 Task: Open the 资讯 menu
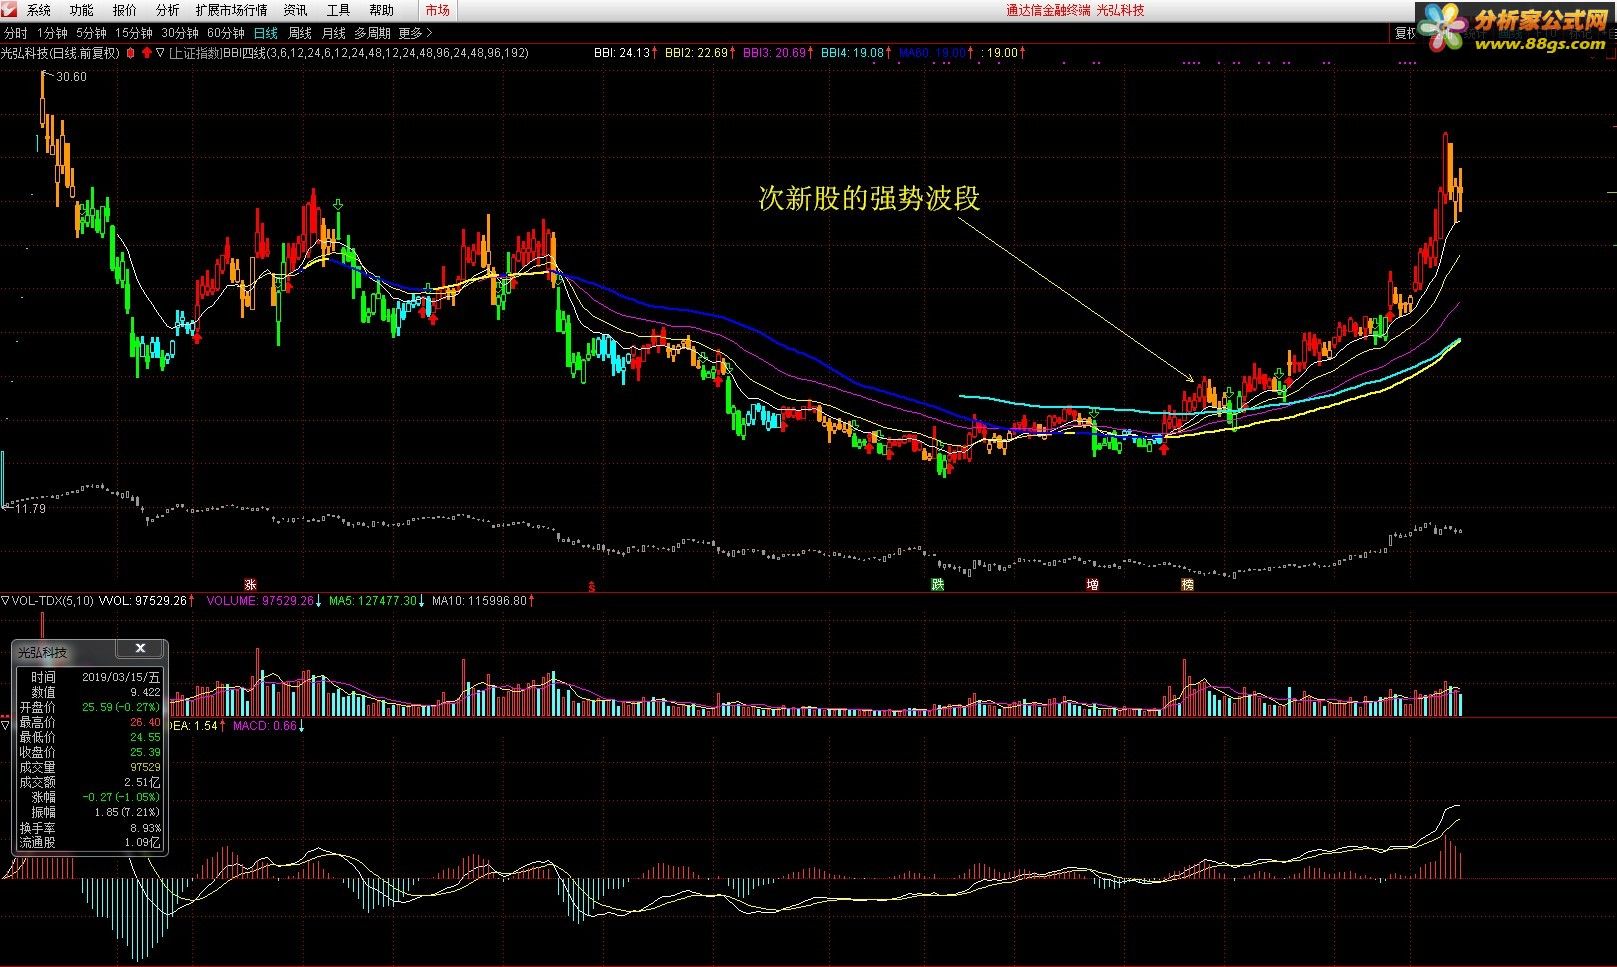pyautogui.click(x=295, y=10)
